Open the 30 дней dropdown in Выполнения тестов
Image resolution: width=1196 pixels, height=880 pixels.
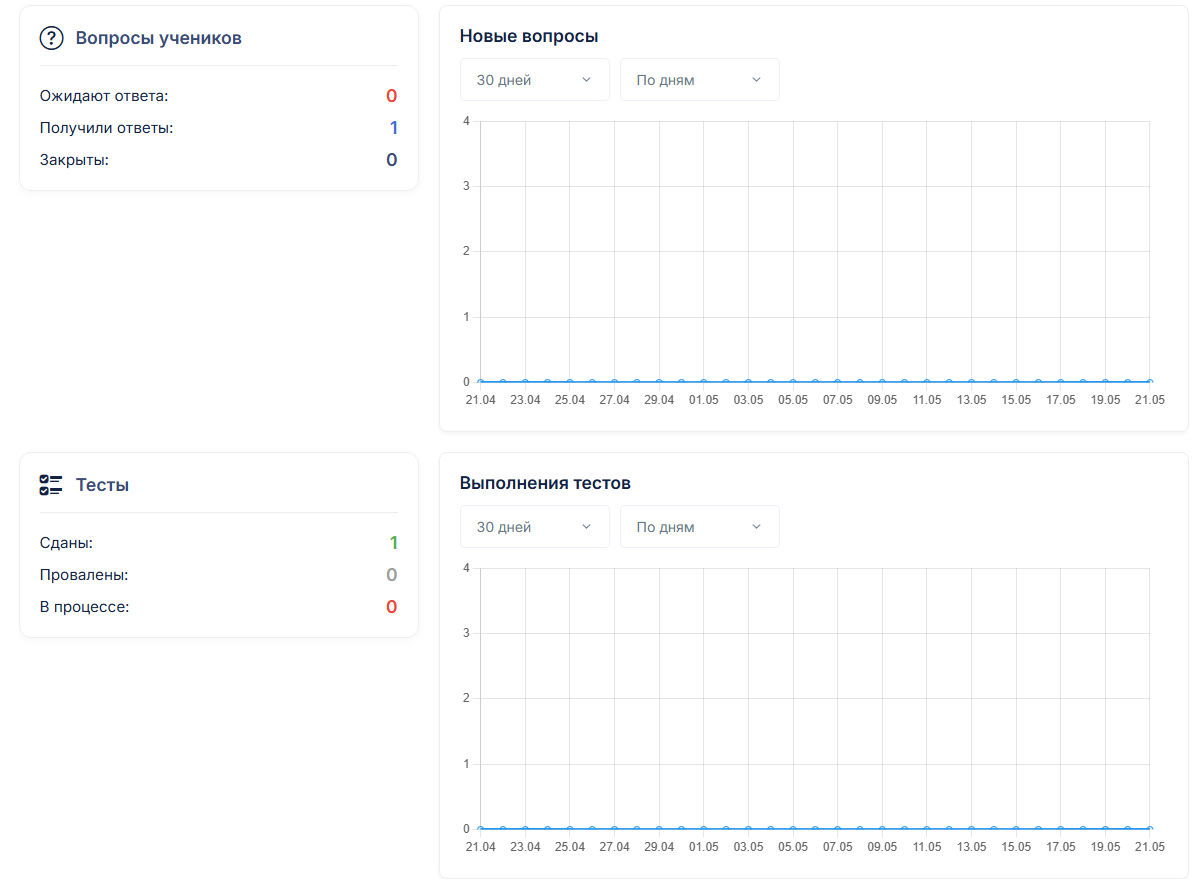pyautogui.click(x=535, y=527)
